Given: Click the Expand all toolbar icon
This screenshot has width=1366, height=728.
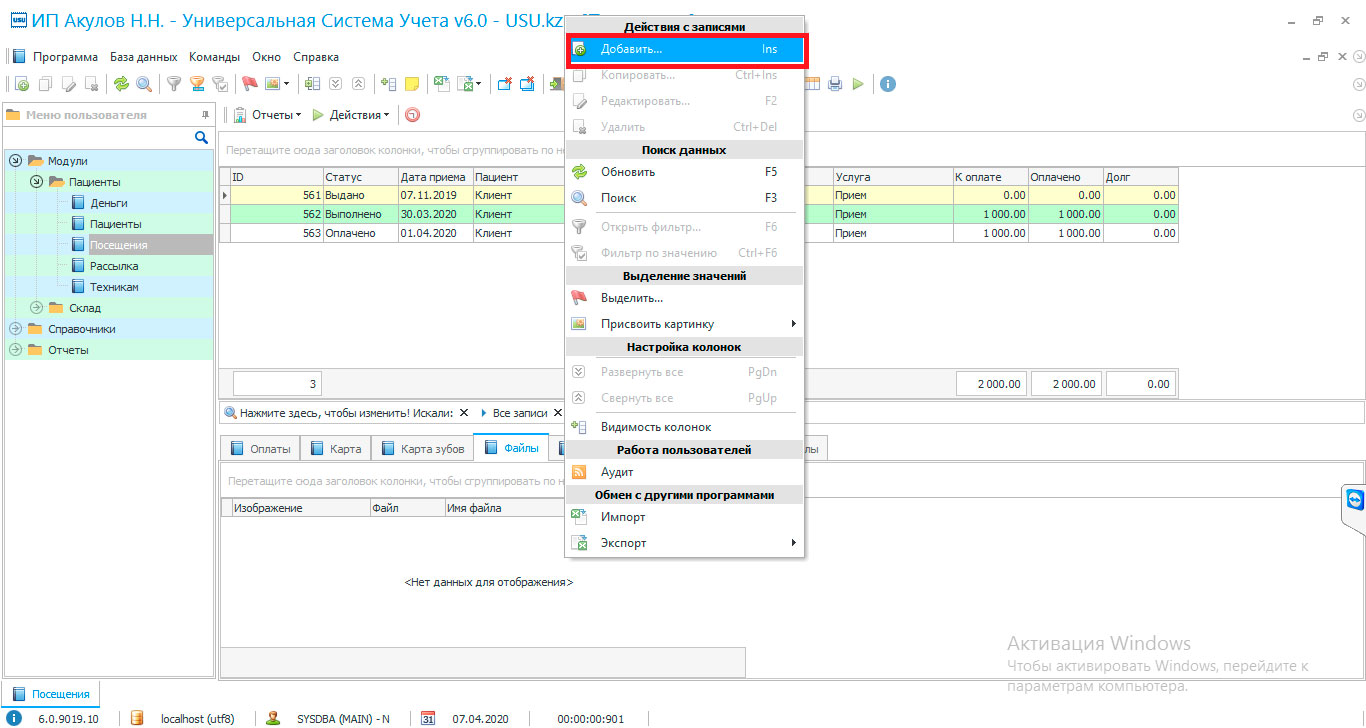Looking at the screenshot, I should coord(336,84).
